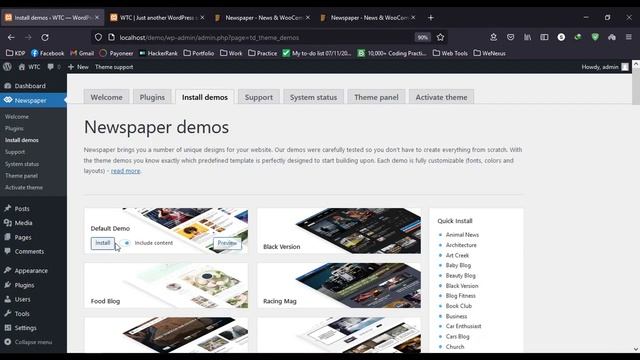The width and height of the screenshot is (640, 360).
Task: Quick install Baby Blog demo
Action: (458, 265)
